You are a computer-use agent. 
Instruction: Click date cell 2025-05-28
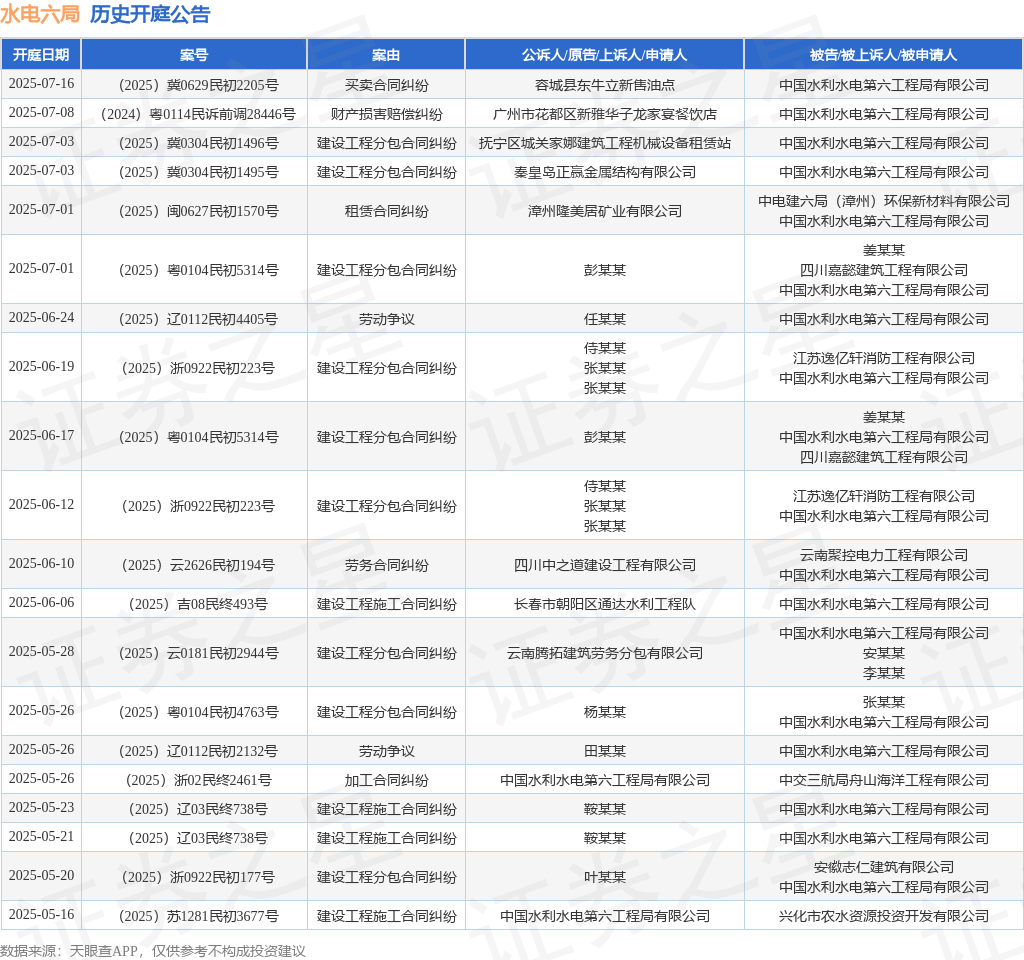41,652
